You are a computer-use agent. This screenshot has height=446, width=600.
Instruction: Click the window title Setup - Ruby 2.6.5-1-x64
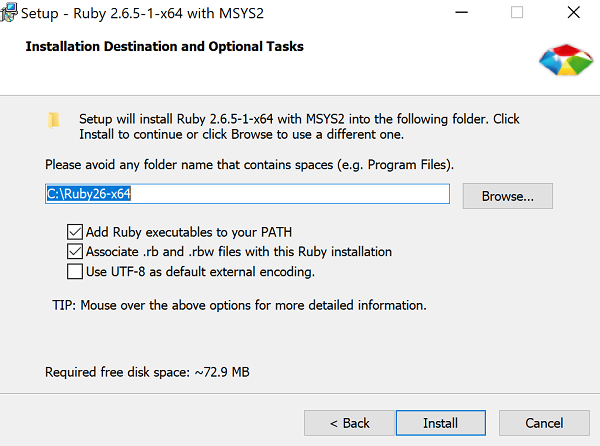[x=142, y=13]
